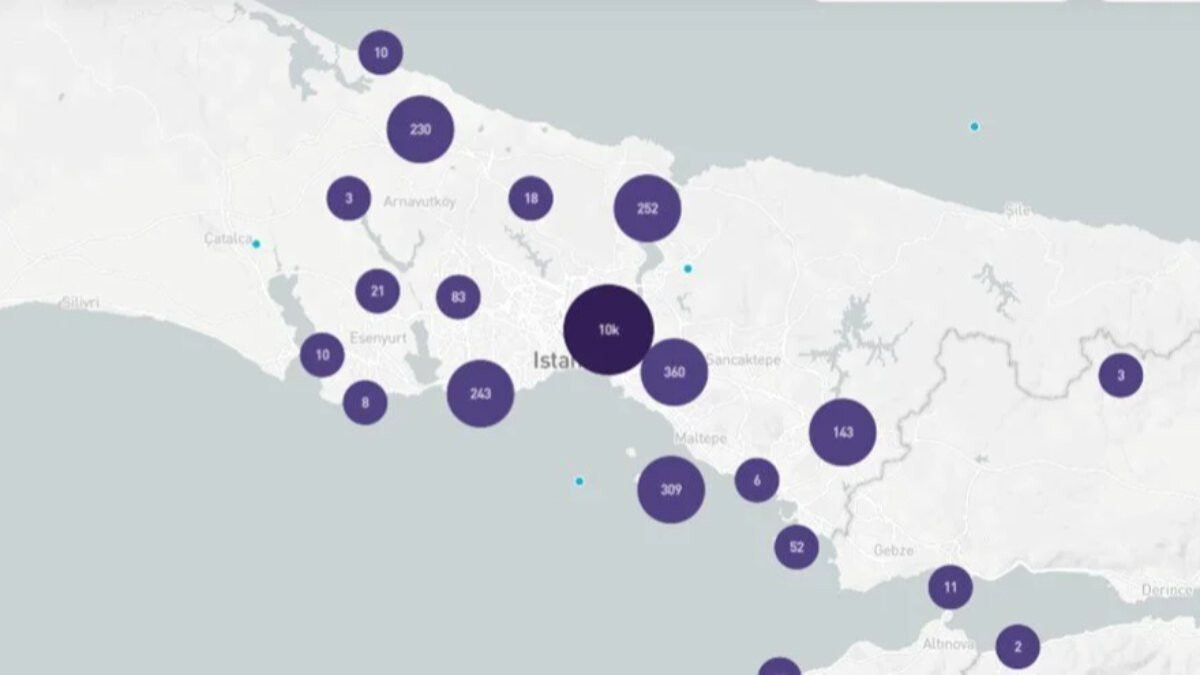Image resolution: width=1200 pixels, height=675 pixels.
Task: Click the cyan dot near Çatalca
Action: (x=257, y=242)
